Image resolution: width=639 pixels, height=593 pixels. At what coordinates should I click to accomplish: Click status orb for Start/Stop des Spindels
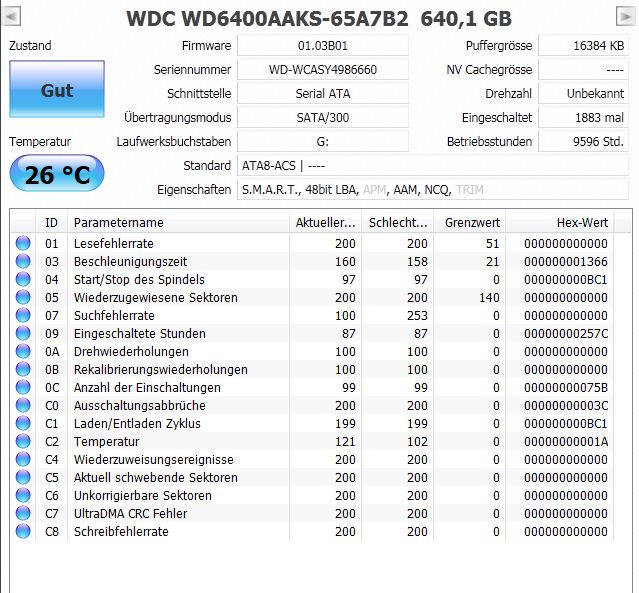click(x=23, y=279)
